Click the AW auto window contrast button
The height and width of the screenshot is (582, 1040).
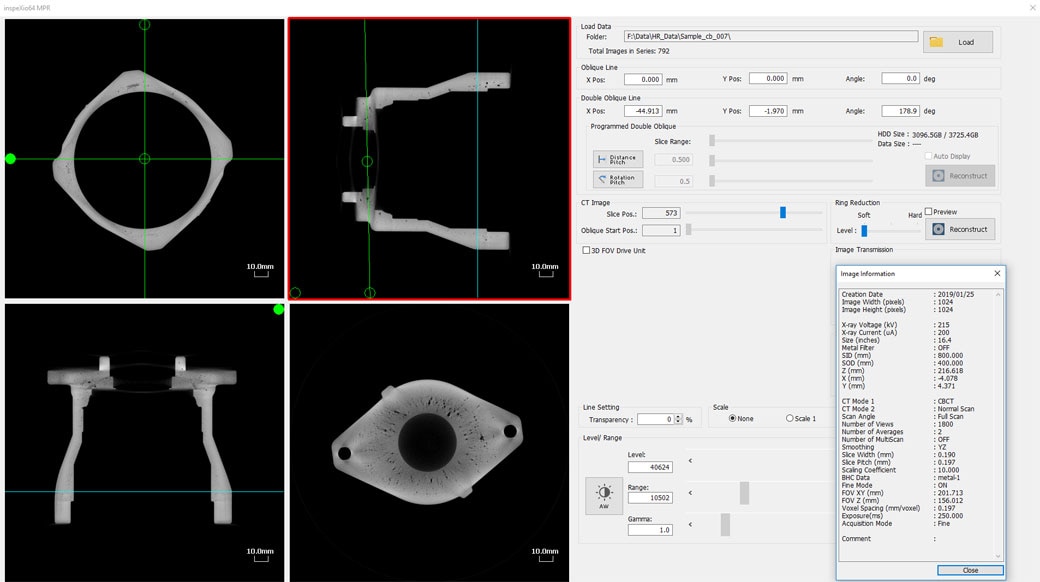coord(603,496)
